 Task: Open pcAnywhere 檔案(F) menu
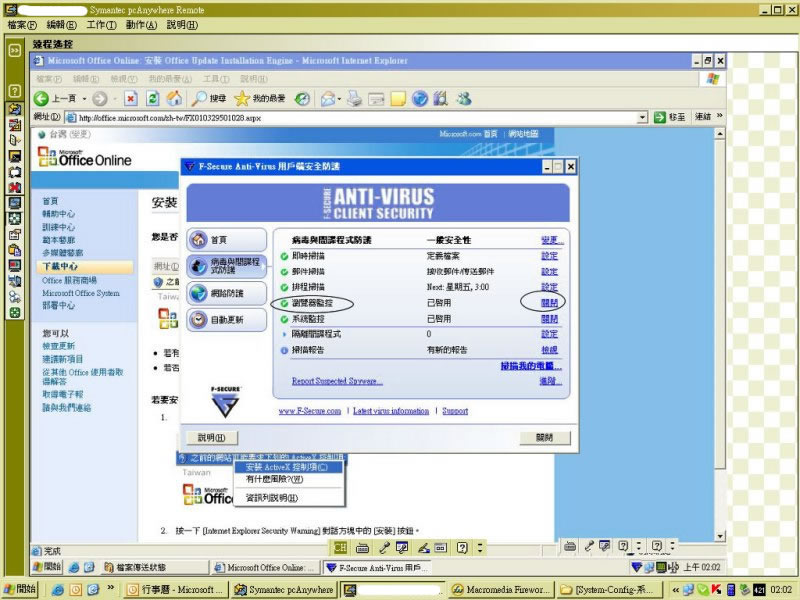[22, 25]
